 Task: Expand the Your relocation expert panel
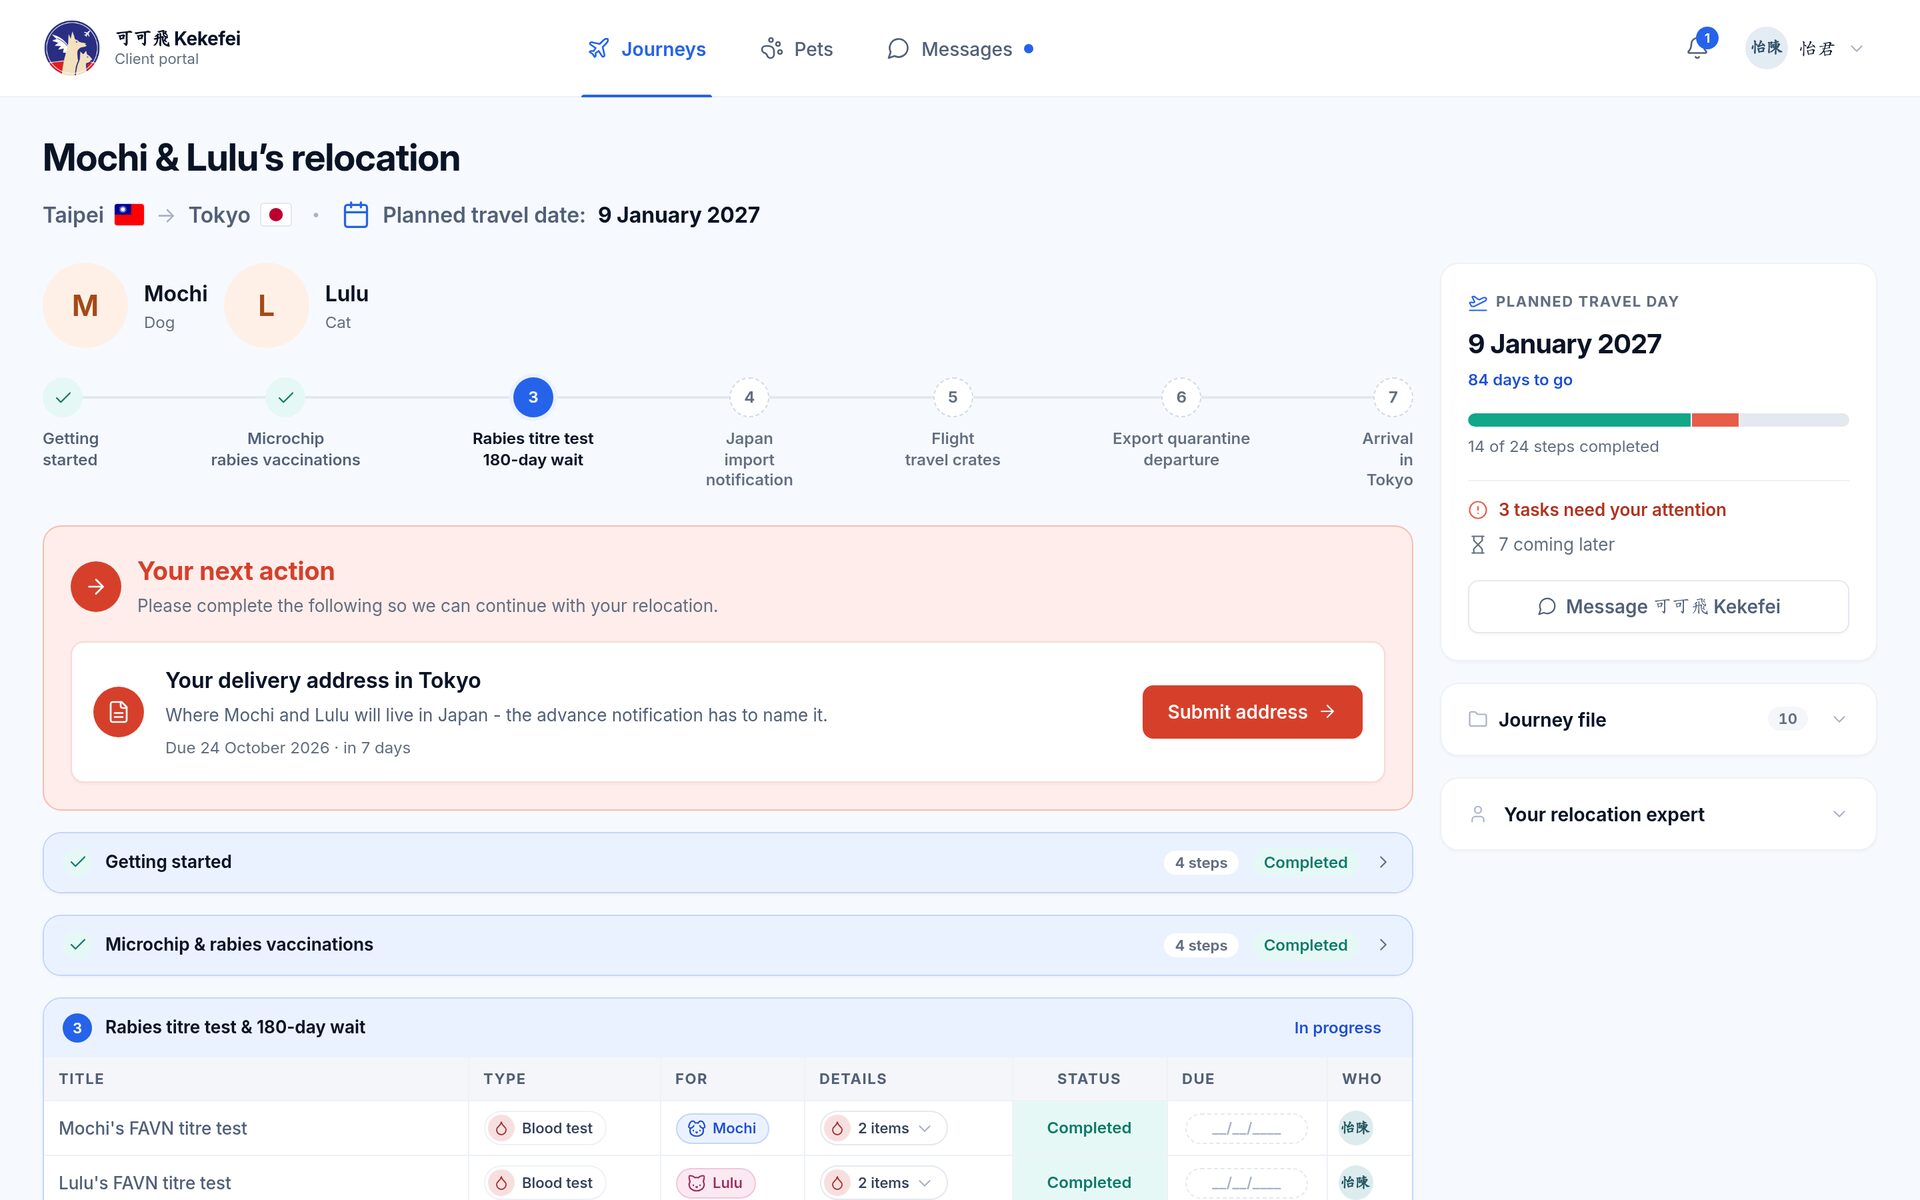point(1658,814)
